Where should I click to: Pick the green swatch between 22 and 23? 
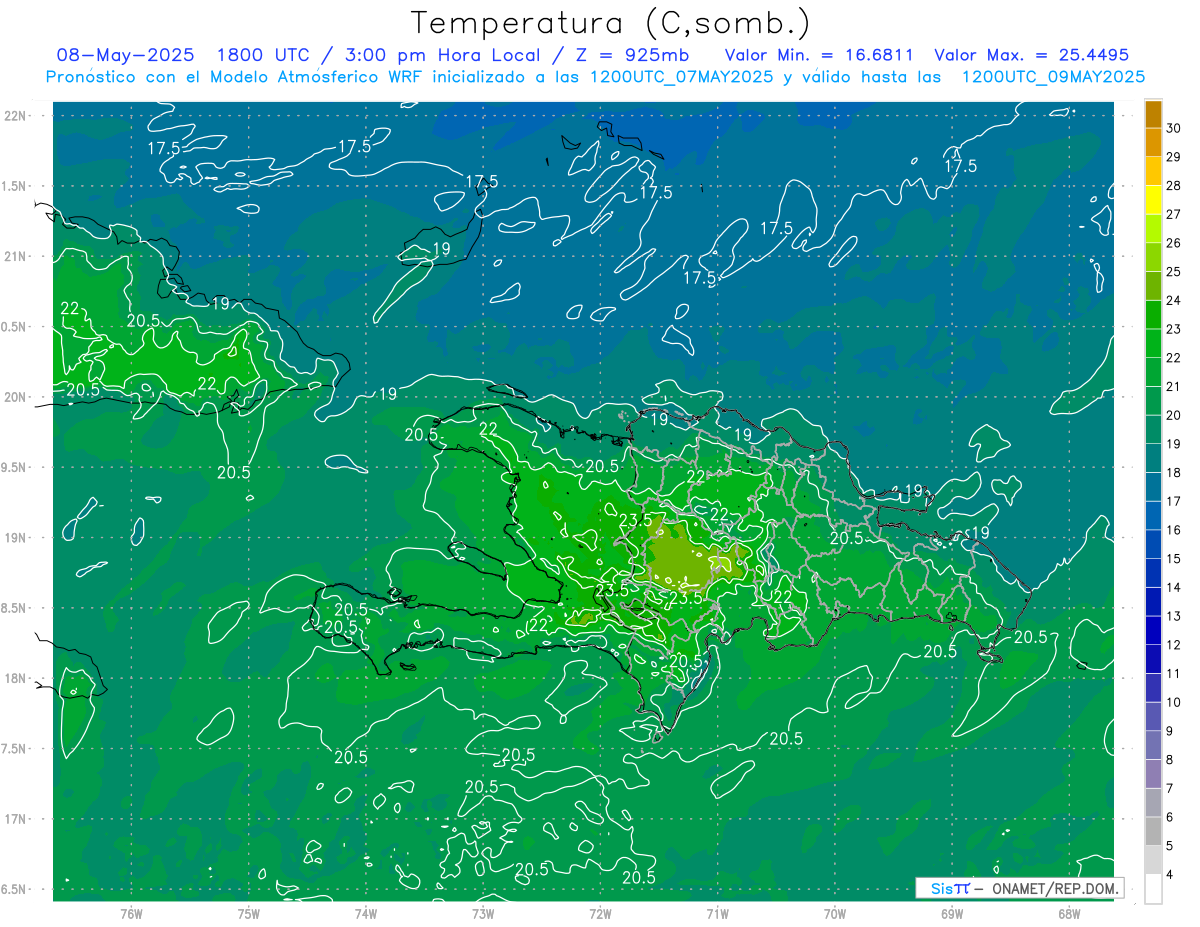point(1153,343)
